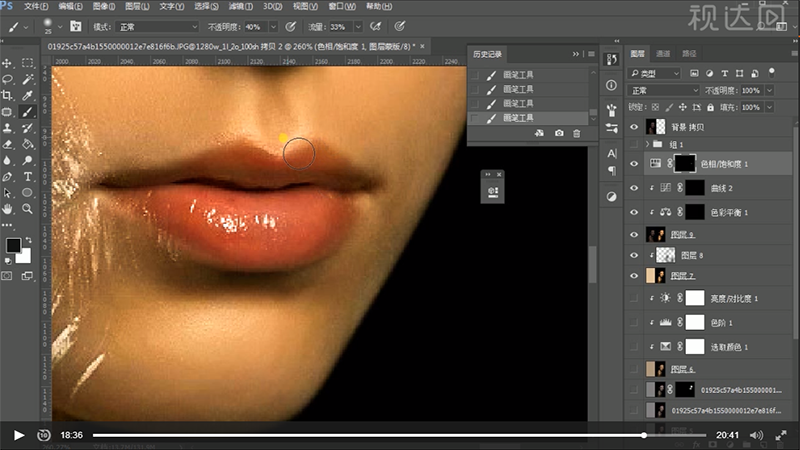
Task: Select the Paint Bucket tool
Action: point(28,144)
